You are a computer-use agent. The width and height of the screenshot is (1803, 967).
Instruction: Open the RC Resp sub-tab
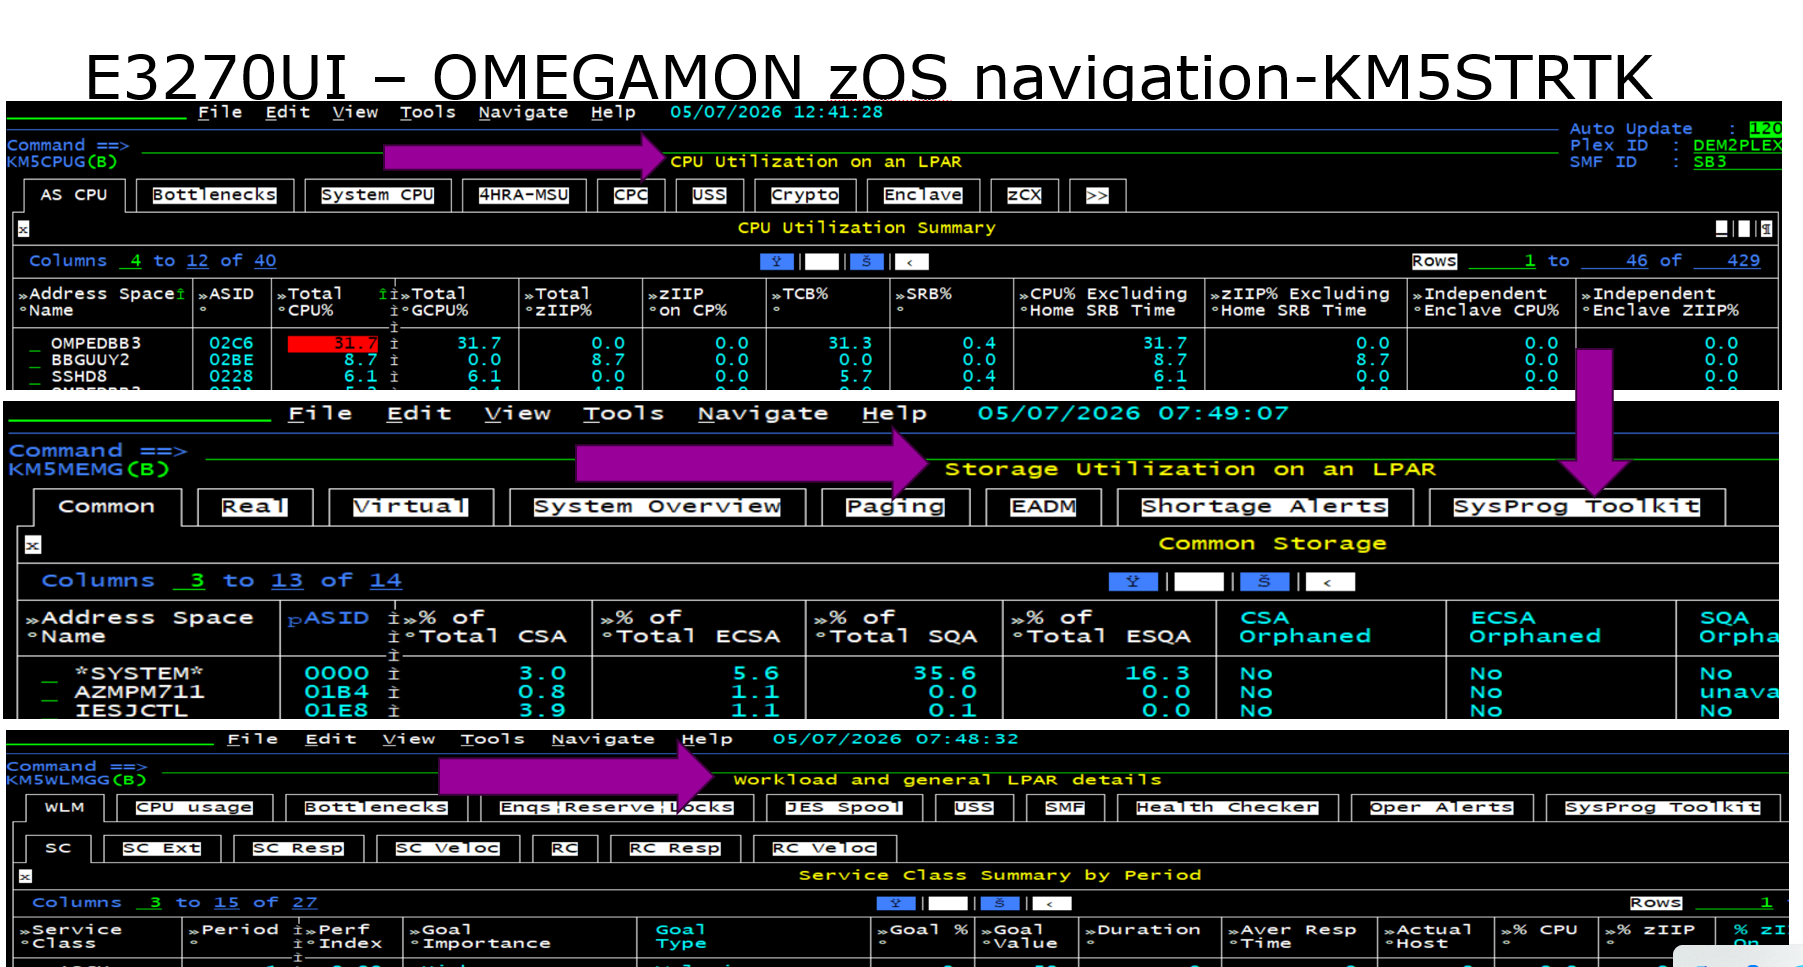pyautogui.click(x=674, y=848)
